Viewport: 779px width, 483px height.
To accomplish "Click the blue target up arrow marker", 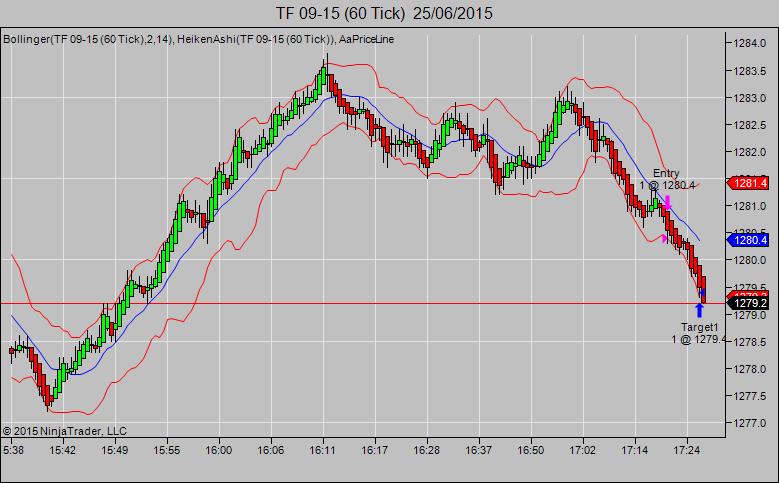I will tap(700, 310).
